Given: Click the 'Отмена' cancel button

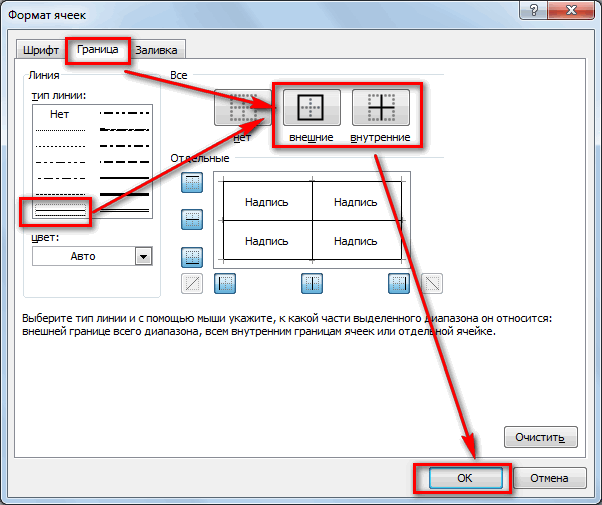Looking at the screenshot, I should [549, 478].
